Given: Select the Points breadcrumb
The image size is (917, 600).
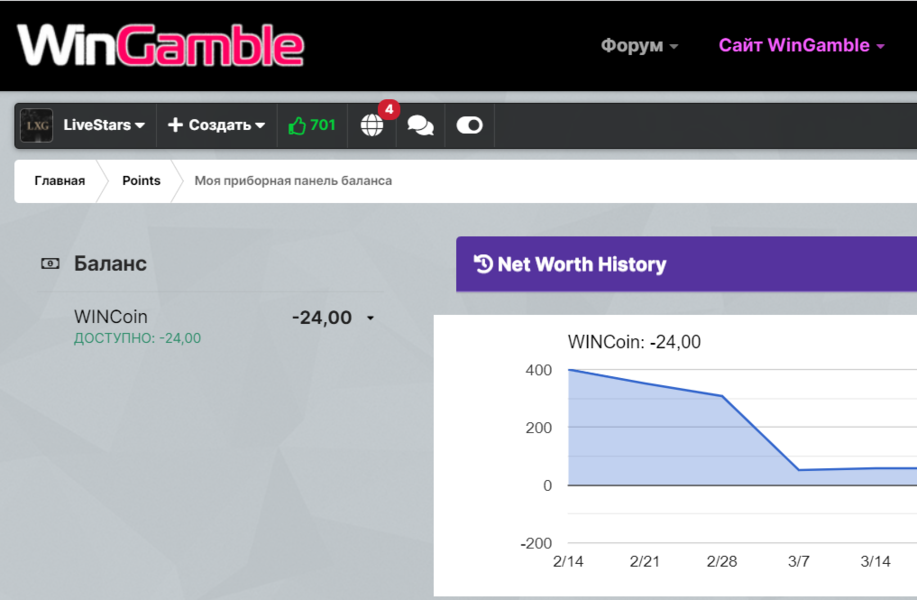Looking at the screenshot, I should [x=141, y=181].
